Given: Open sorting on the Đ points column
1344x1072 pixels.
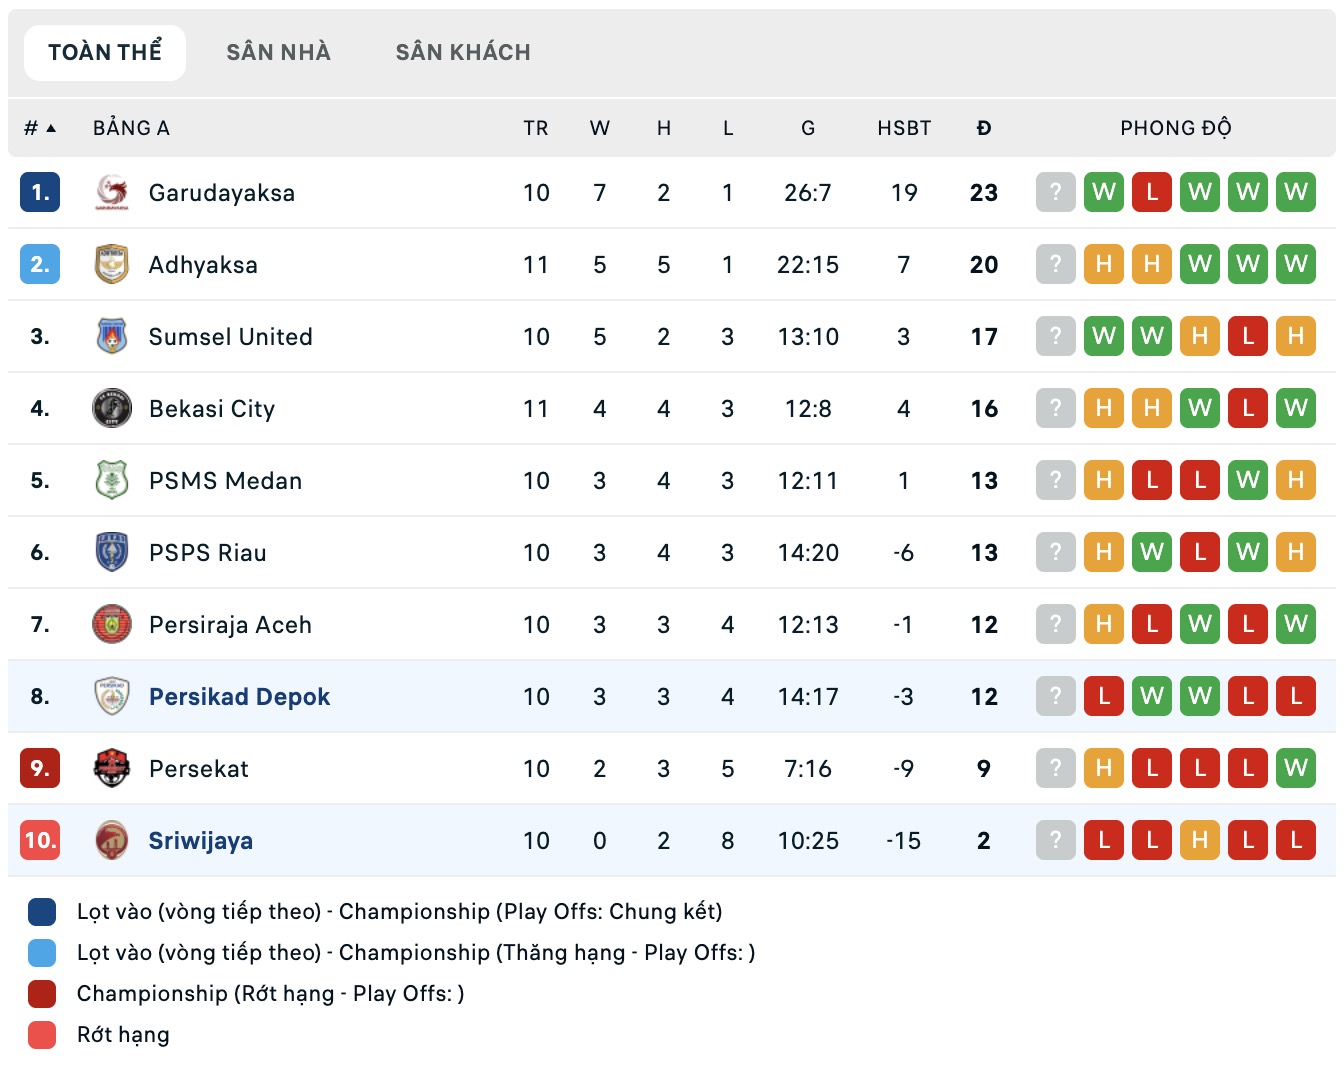Looking at the screenshot, I should tap(984, 127).
